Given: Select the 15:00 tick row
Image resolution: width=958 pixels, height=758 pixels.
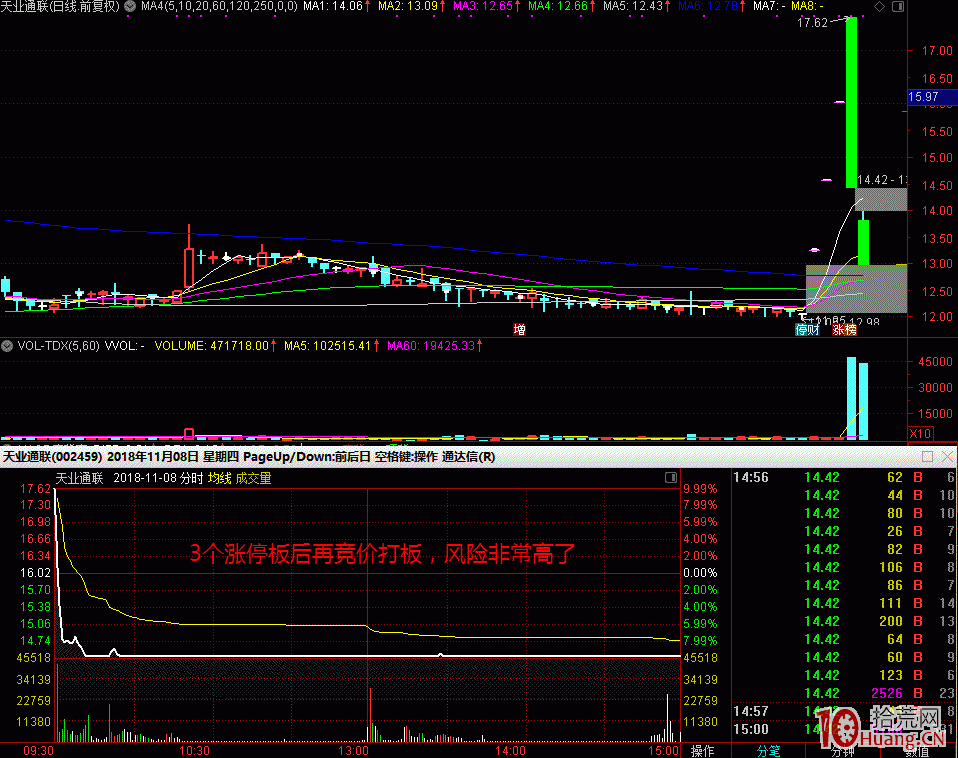Looking at the screenshot, I should 844,729.
